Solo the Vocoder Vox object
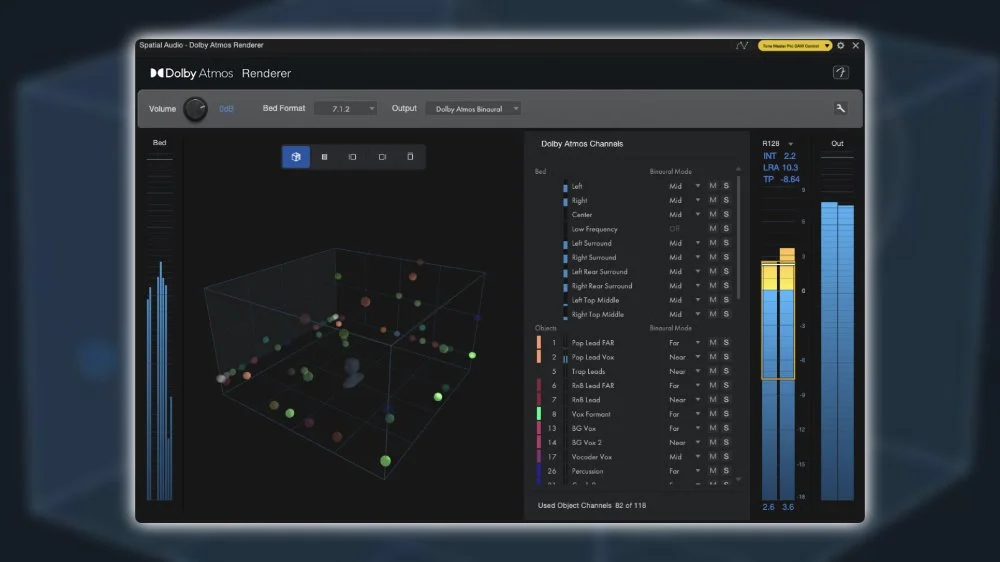The width and height of the screenshot is (1000, 562). click(x=726, y=457)
